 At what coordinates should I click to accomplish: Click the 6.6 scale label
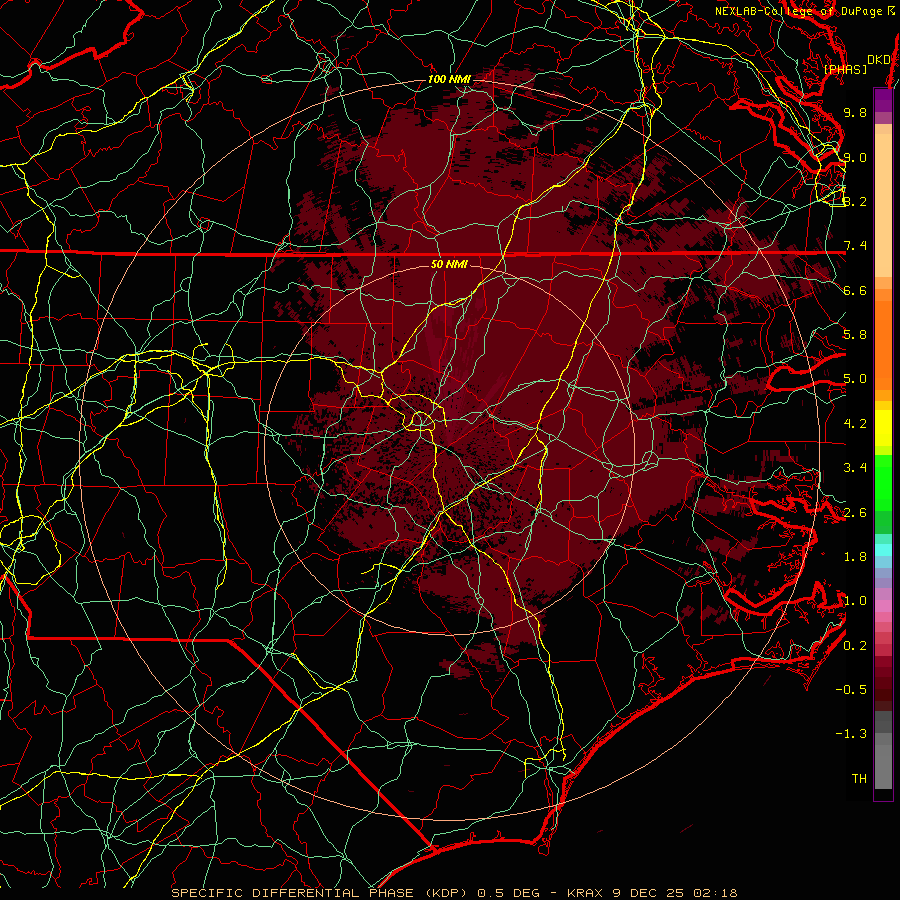click(855, 290)
